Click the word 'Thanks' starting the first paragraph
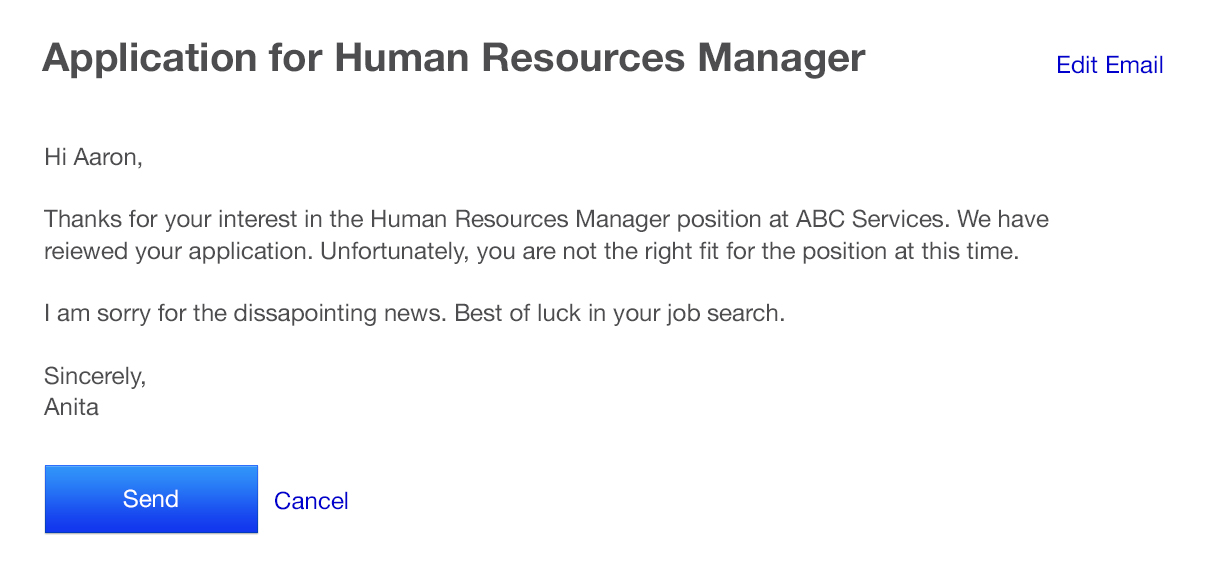This screenshot has height=575, width=1208. pos(79,219)
